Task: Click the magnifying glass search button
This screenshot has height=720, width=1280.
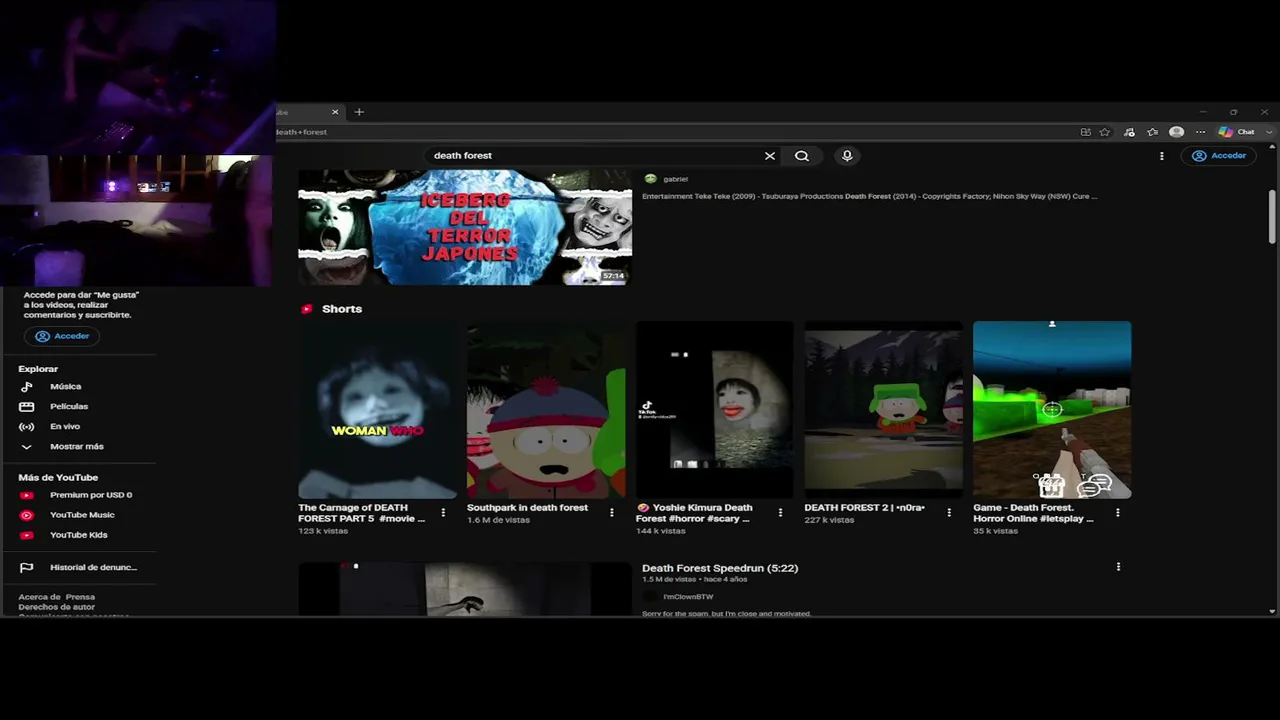Action: pyautogui.click(x=802, y=156)
